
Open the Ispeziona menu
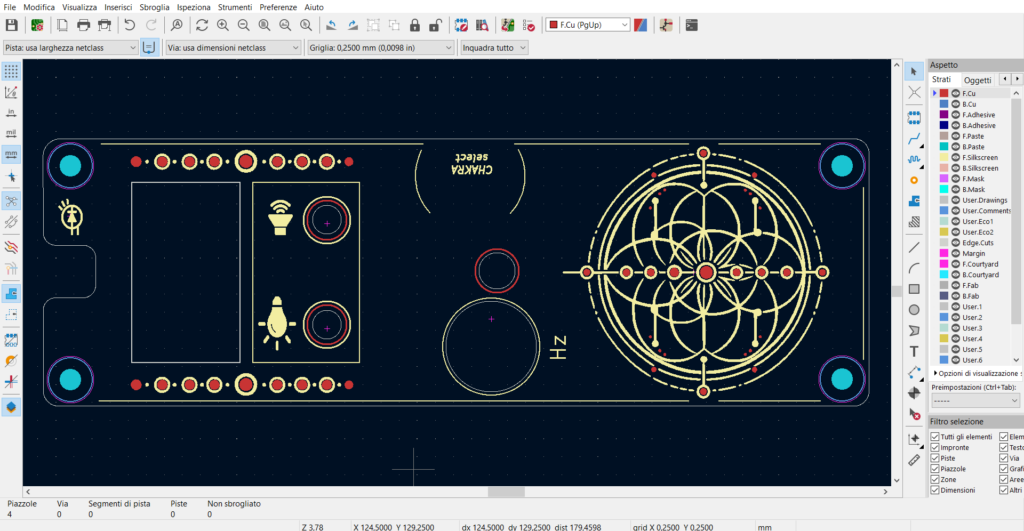coord(193,7)
